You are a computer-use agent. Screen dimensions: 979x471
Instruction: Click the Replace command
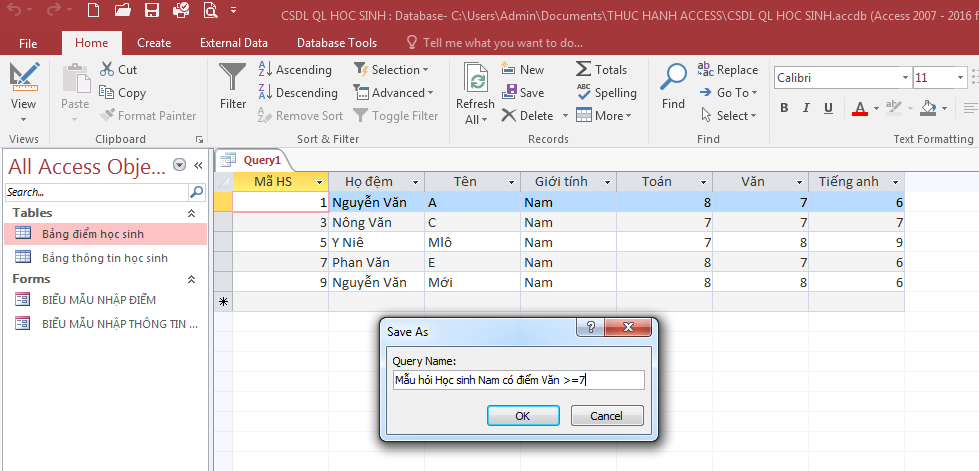point(727,69)
